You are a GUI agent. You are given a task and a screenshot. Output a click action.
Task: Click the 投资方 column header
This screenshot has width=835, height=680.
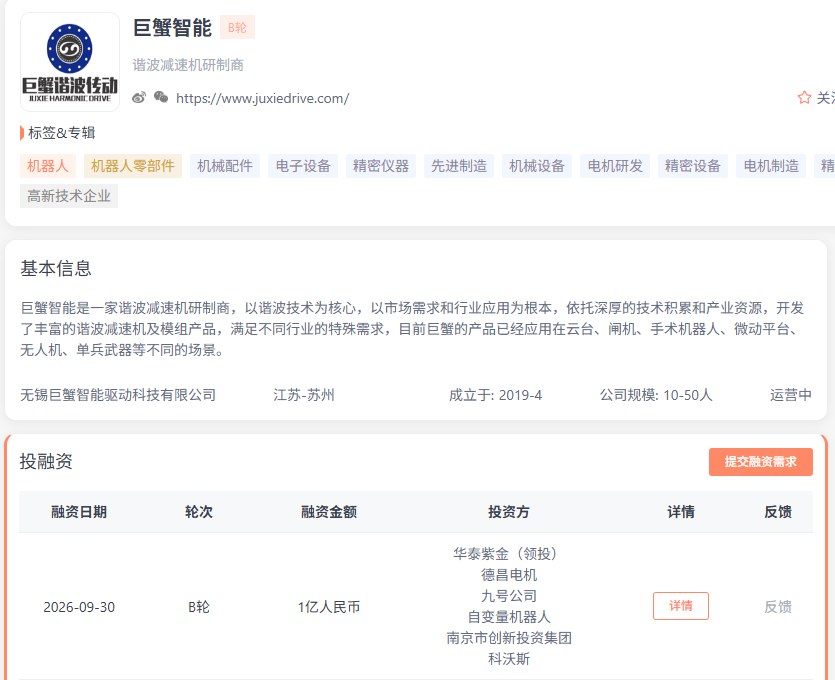click(x=509, y=512)
